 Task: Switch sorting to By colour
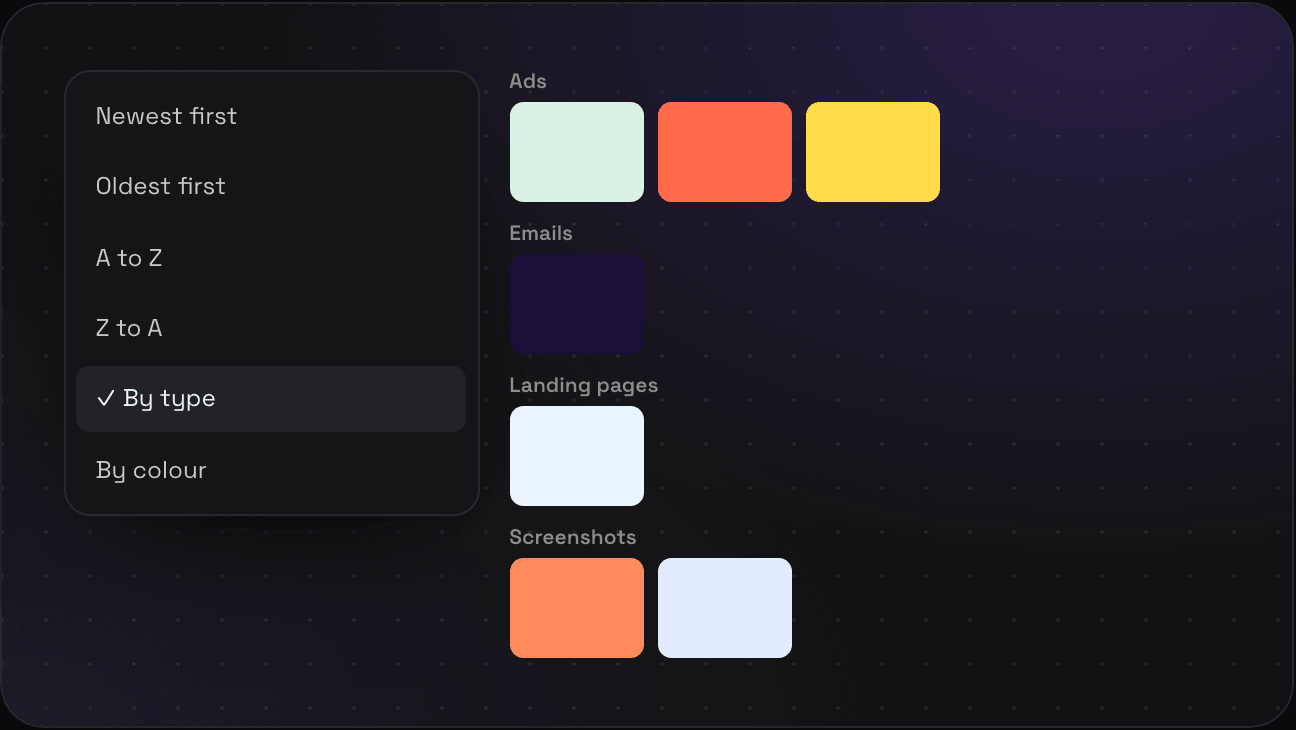[x=271, y=470]
